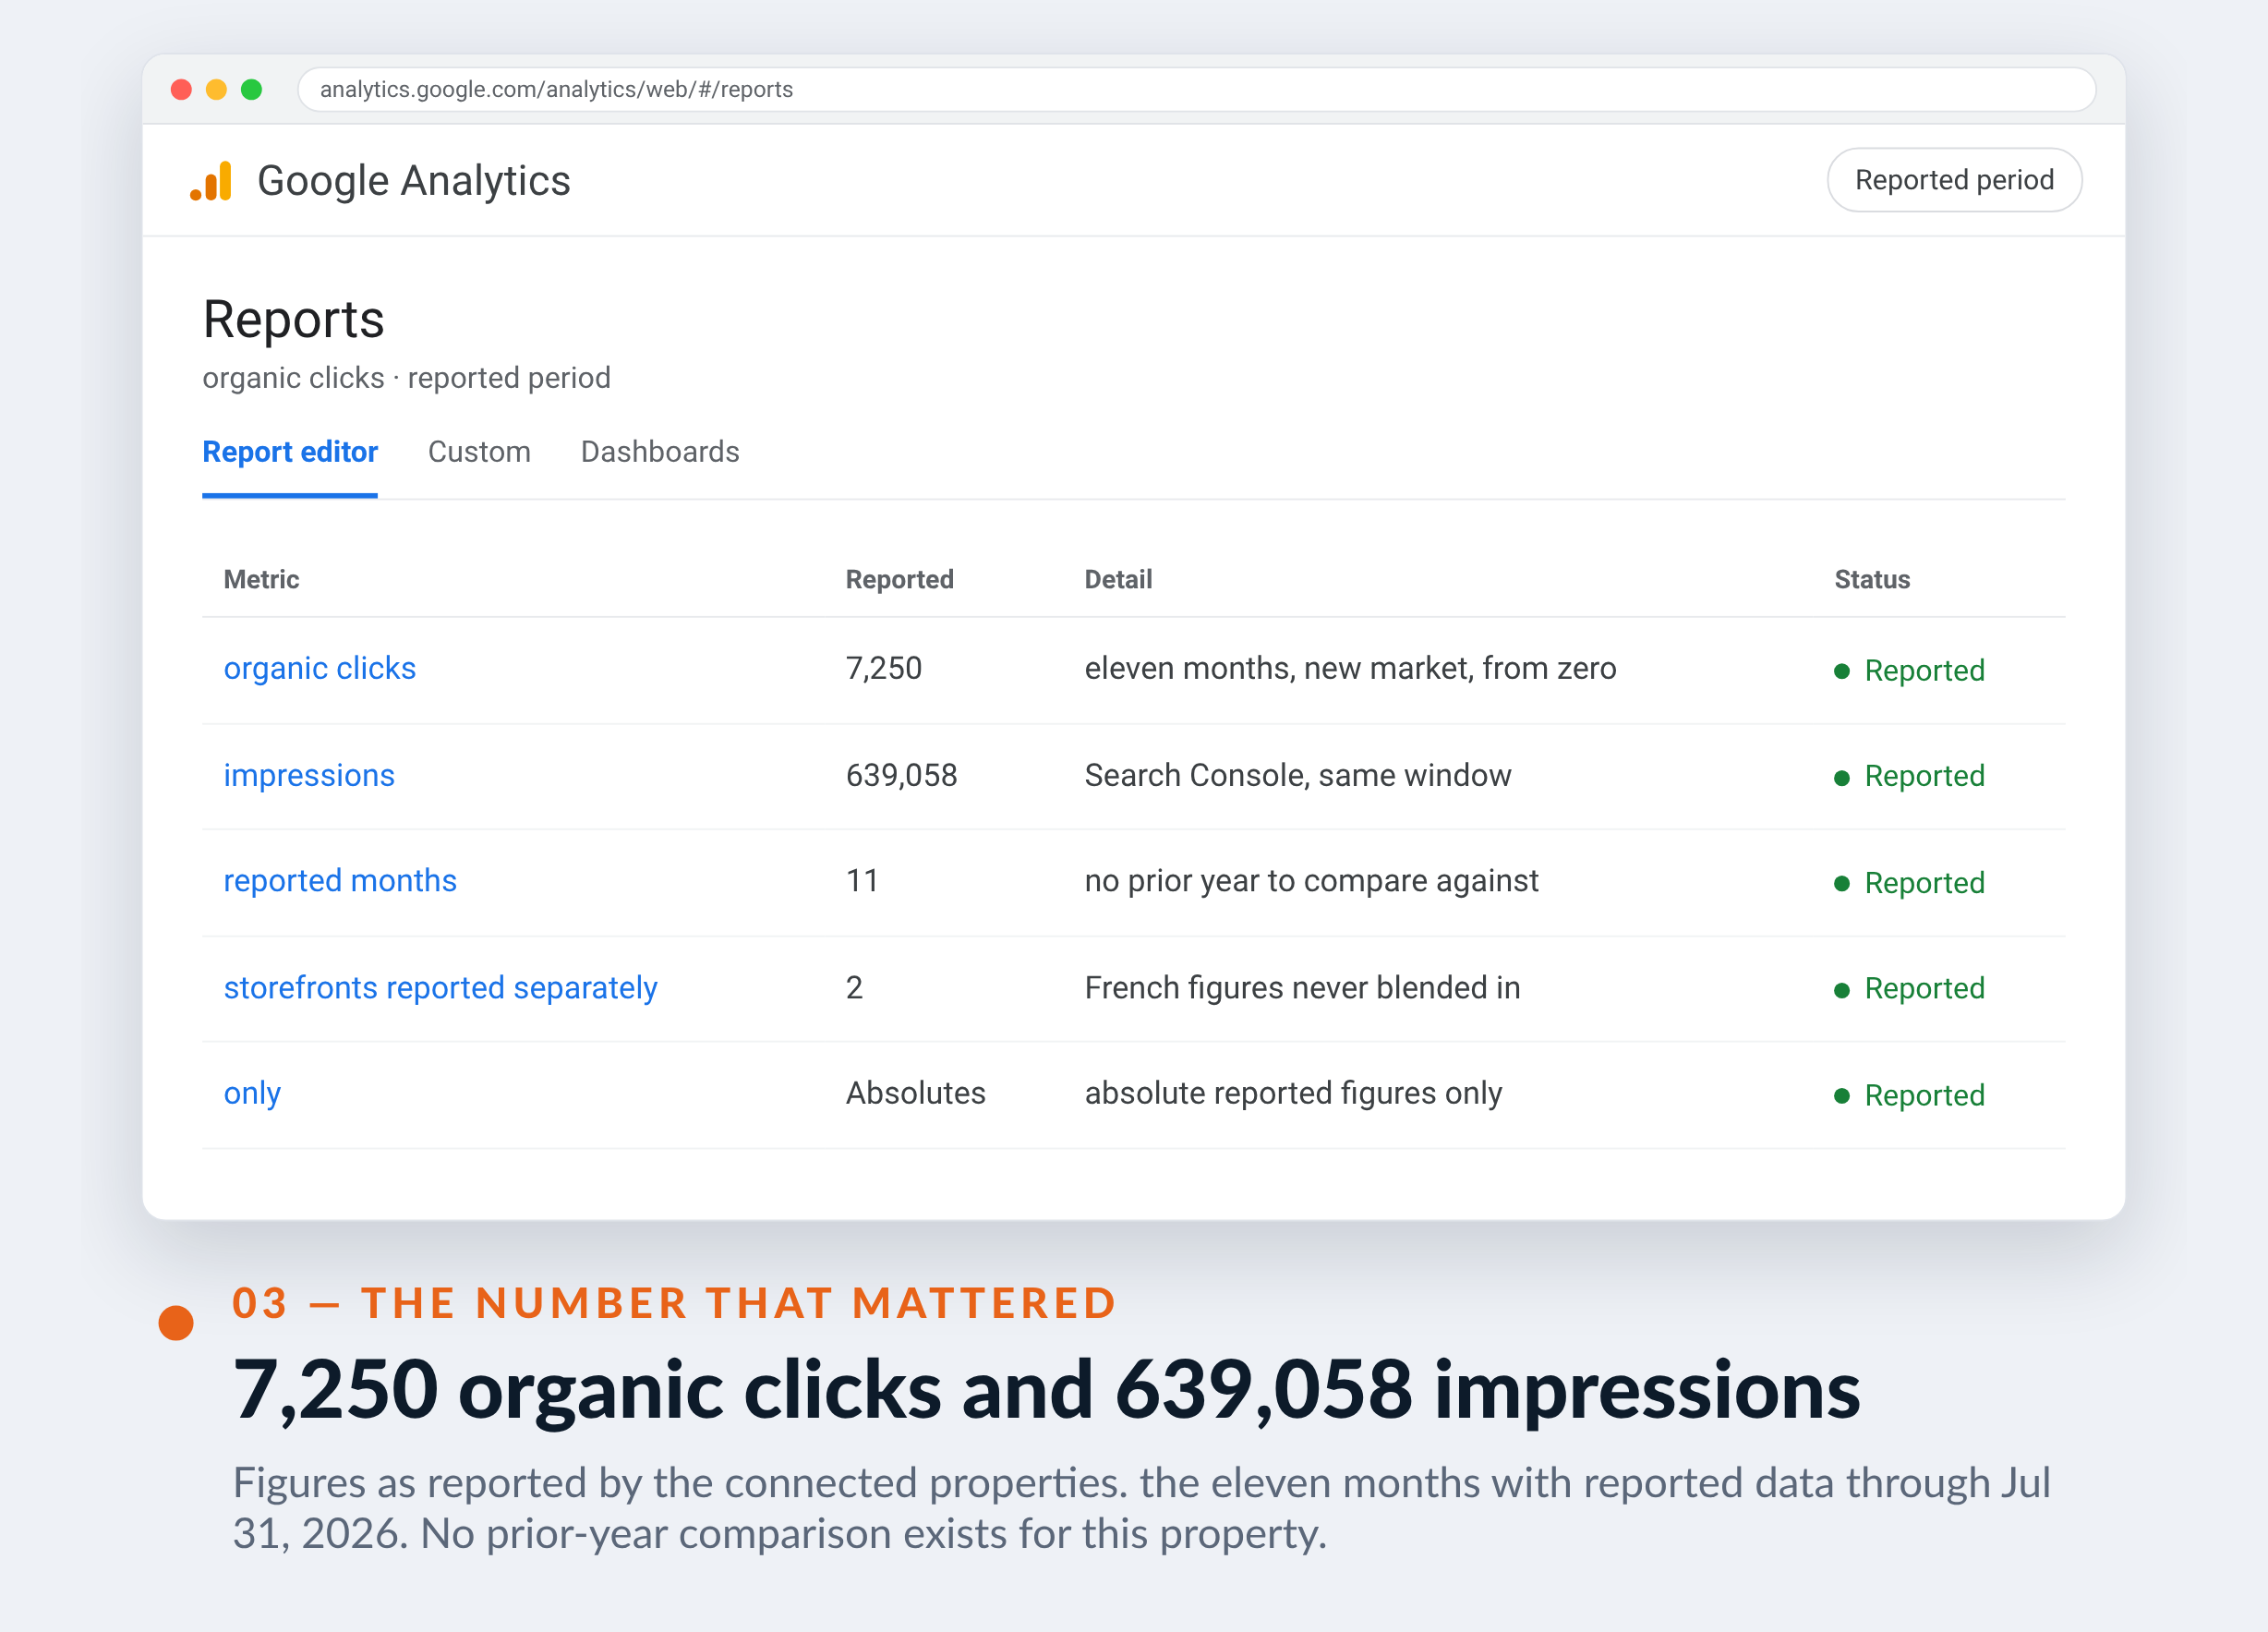
Task: Open the Dashboards tab
Action: (660, 452)
